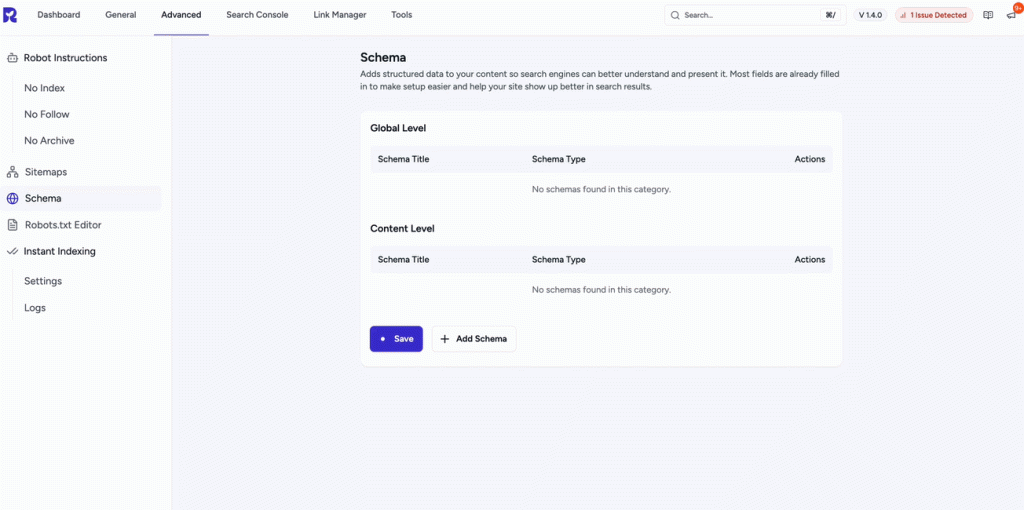Open the announcements megaphone icon
Viewport: 1024px width, 510px height.
1011,15
